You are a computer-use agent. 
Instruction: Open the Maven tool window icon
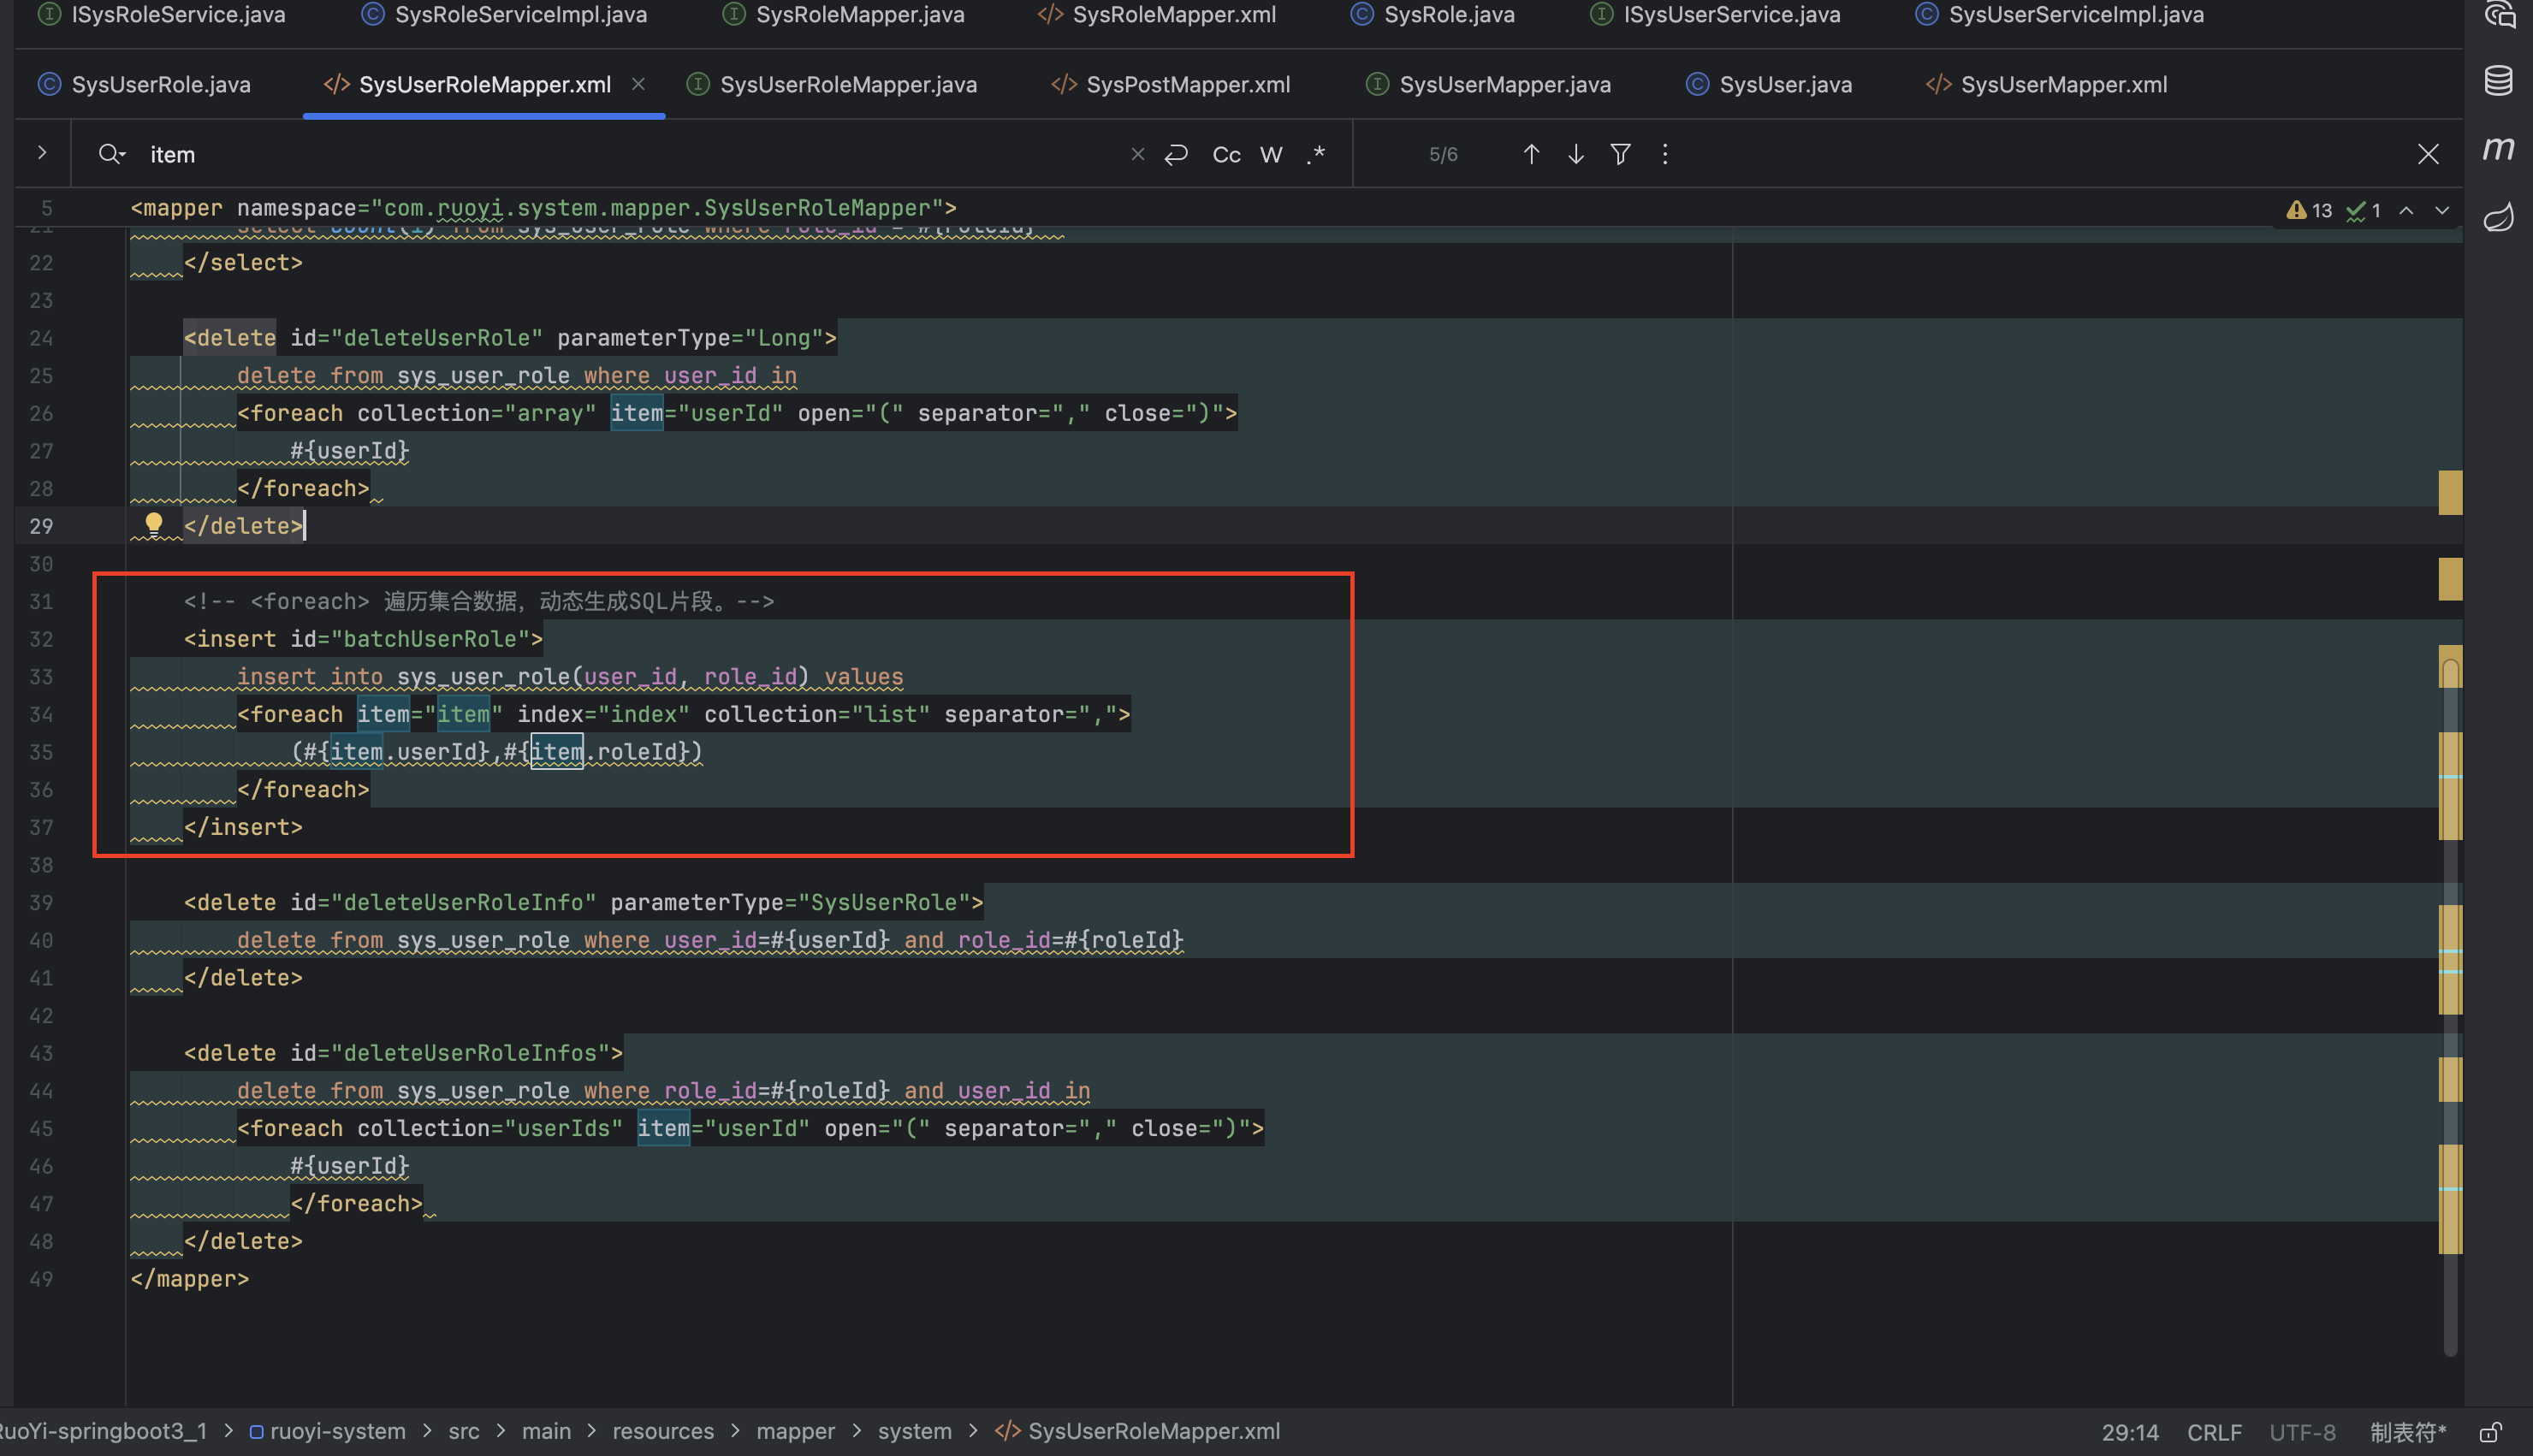[x=2498, y=149]
